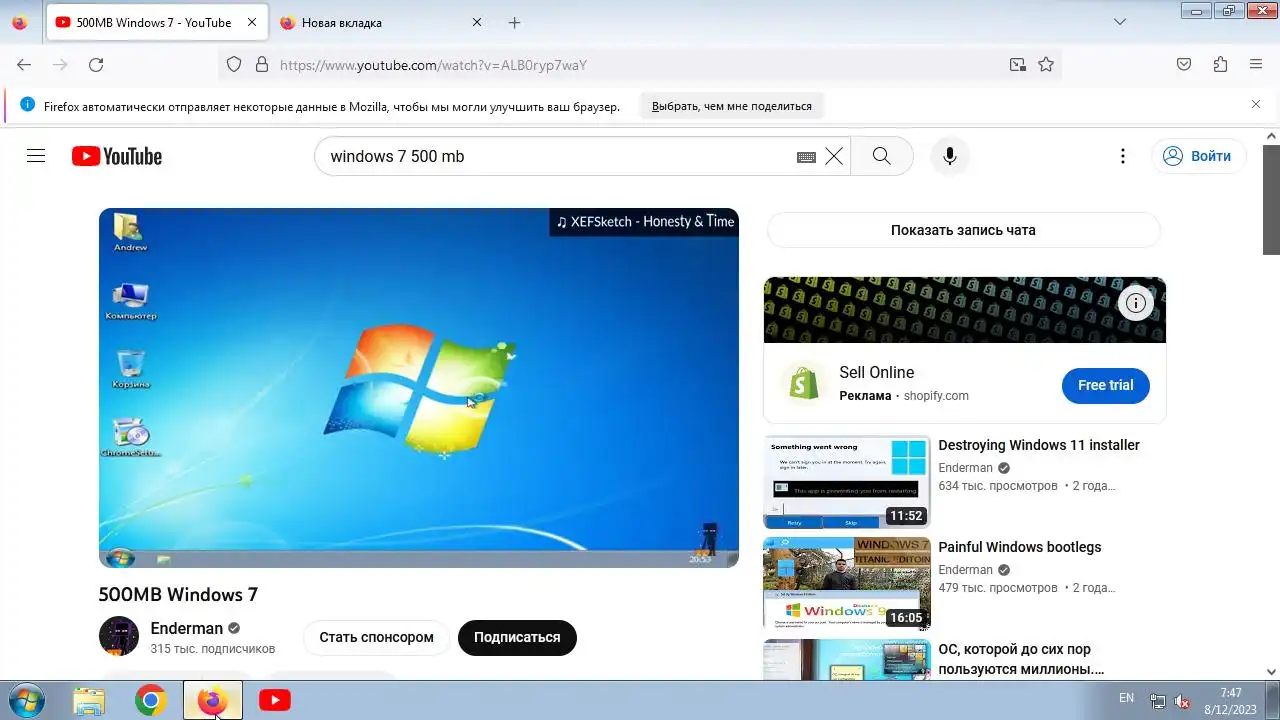
Task: Open the on-screen keyboard in search box
Action: click(806, 157)
